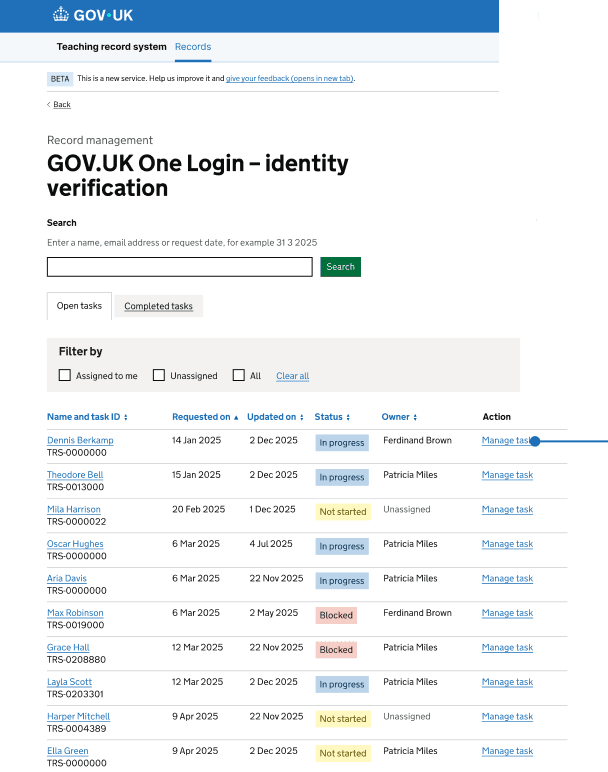Screen dimensions: 608x772
Task: Go back using the Back link
Action: 61,105
